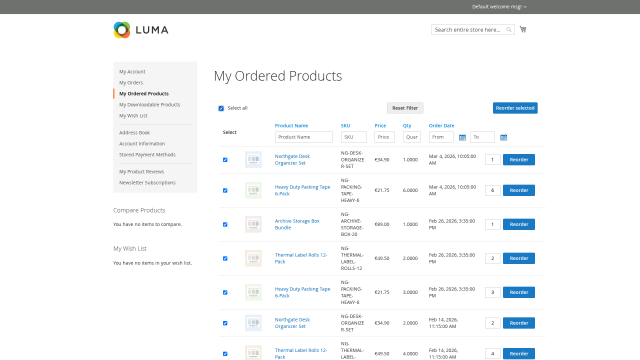Reorder Northgate Desk Organizer Set from Feb 14
This screenshot has width=640, height=360.
point(519,323)
